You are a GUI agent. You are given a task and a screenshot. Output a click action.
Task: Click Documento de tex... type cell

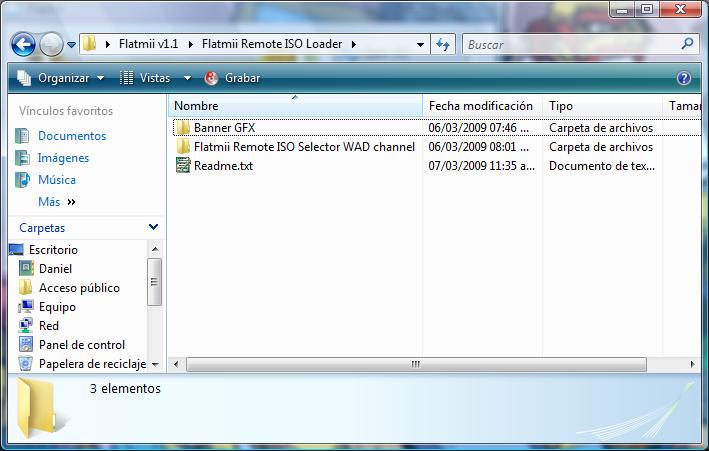(602, 166)
